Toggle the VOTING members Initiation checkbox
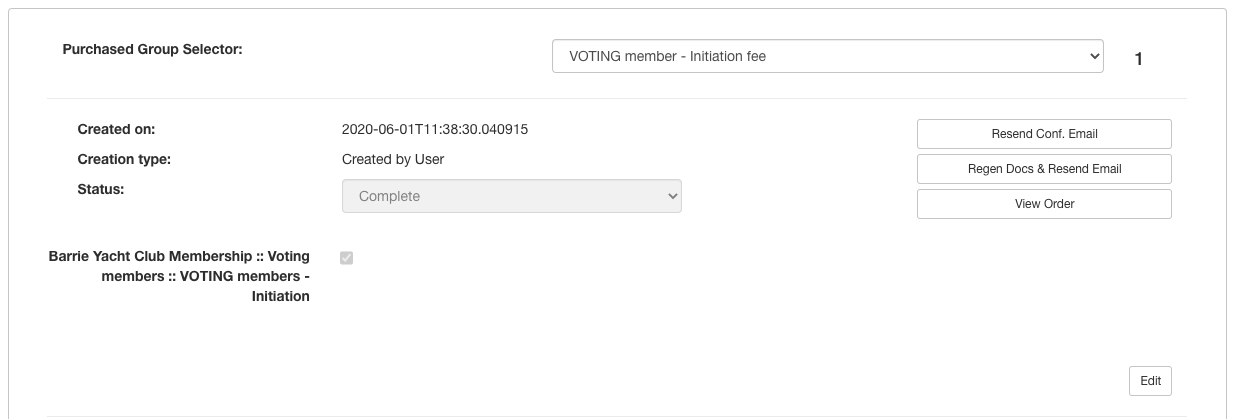 (347, 258)
